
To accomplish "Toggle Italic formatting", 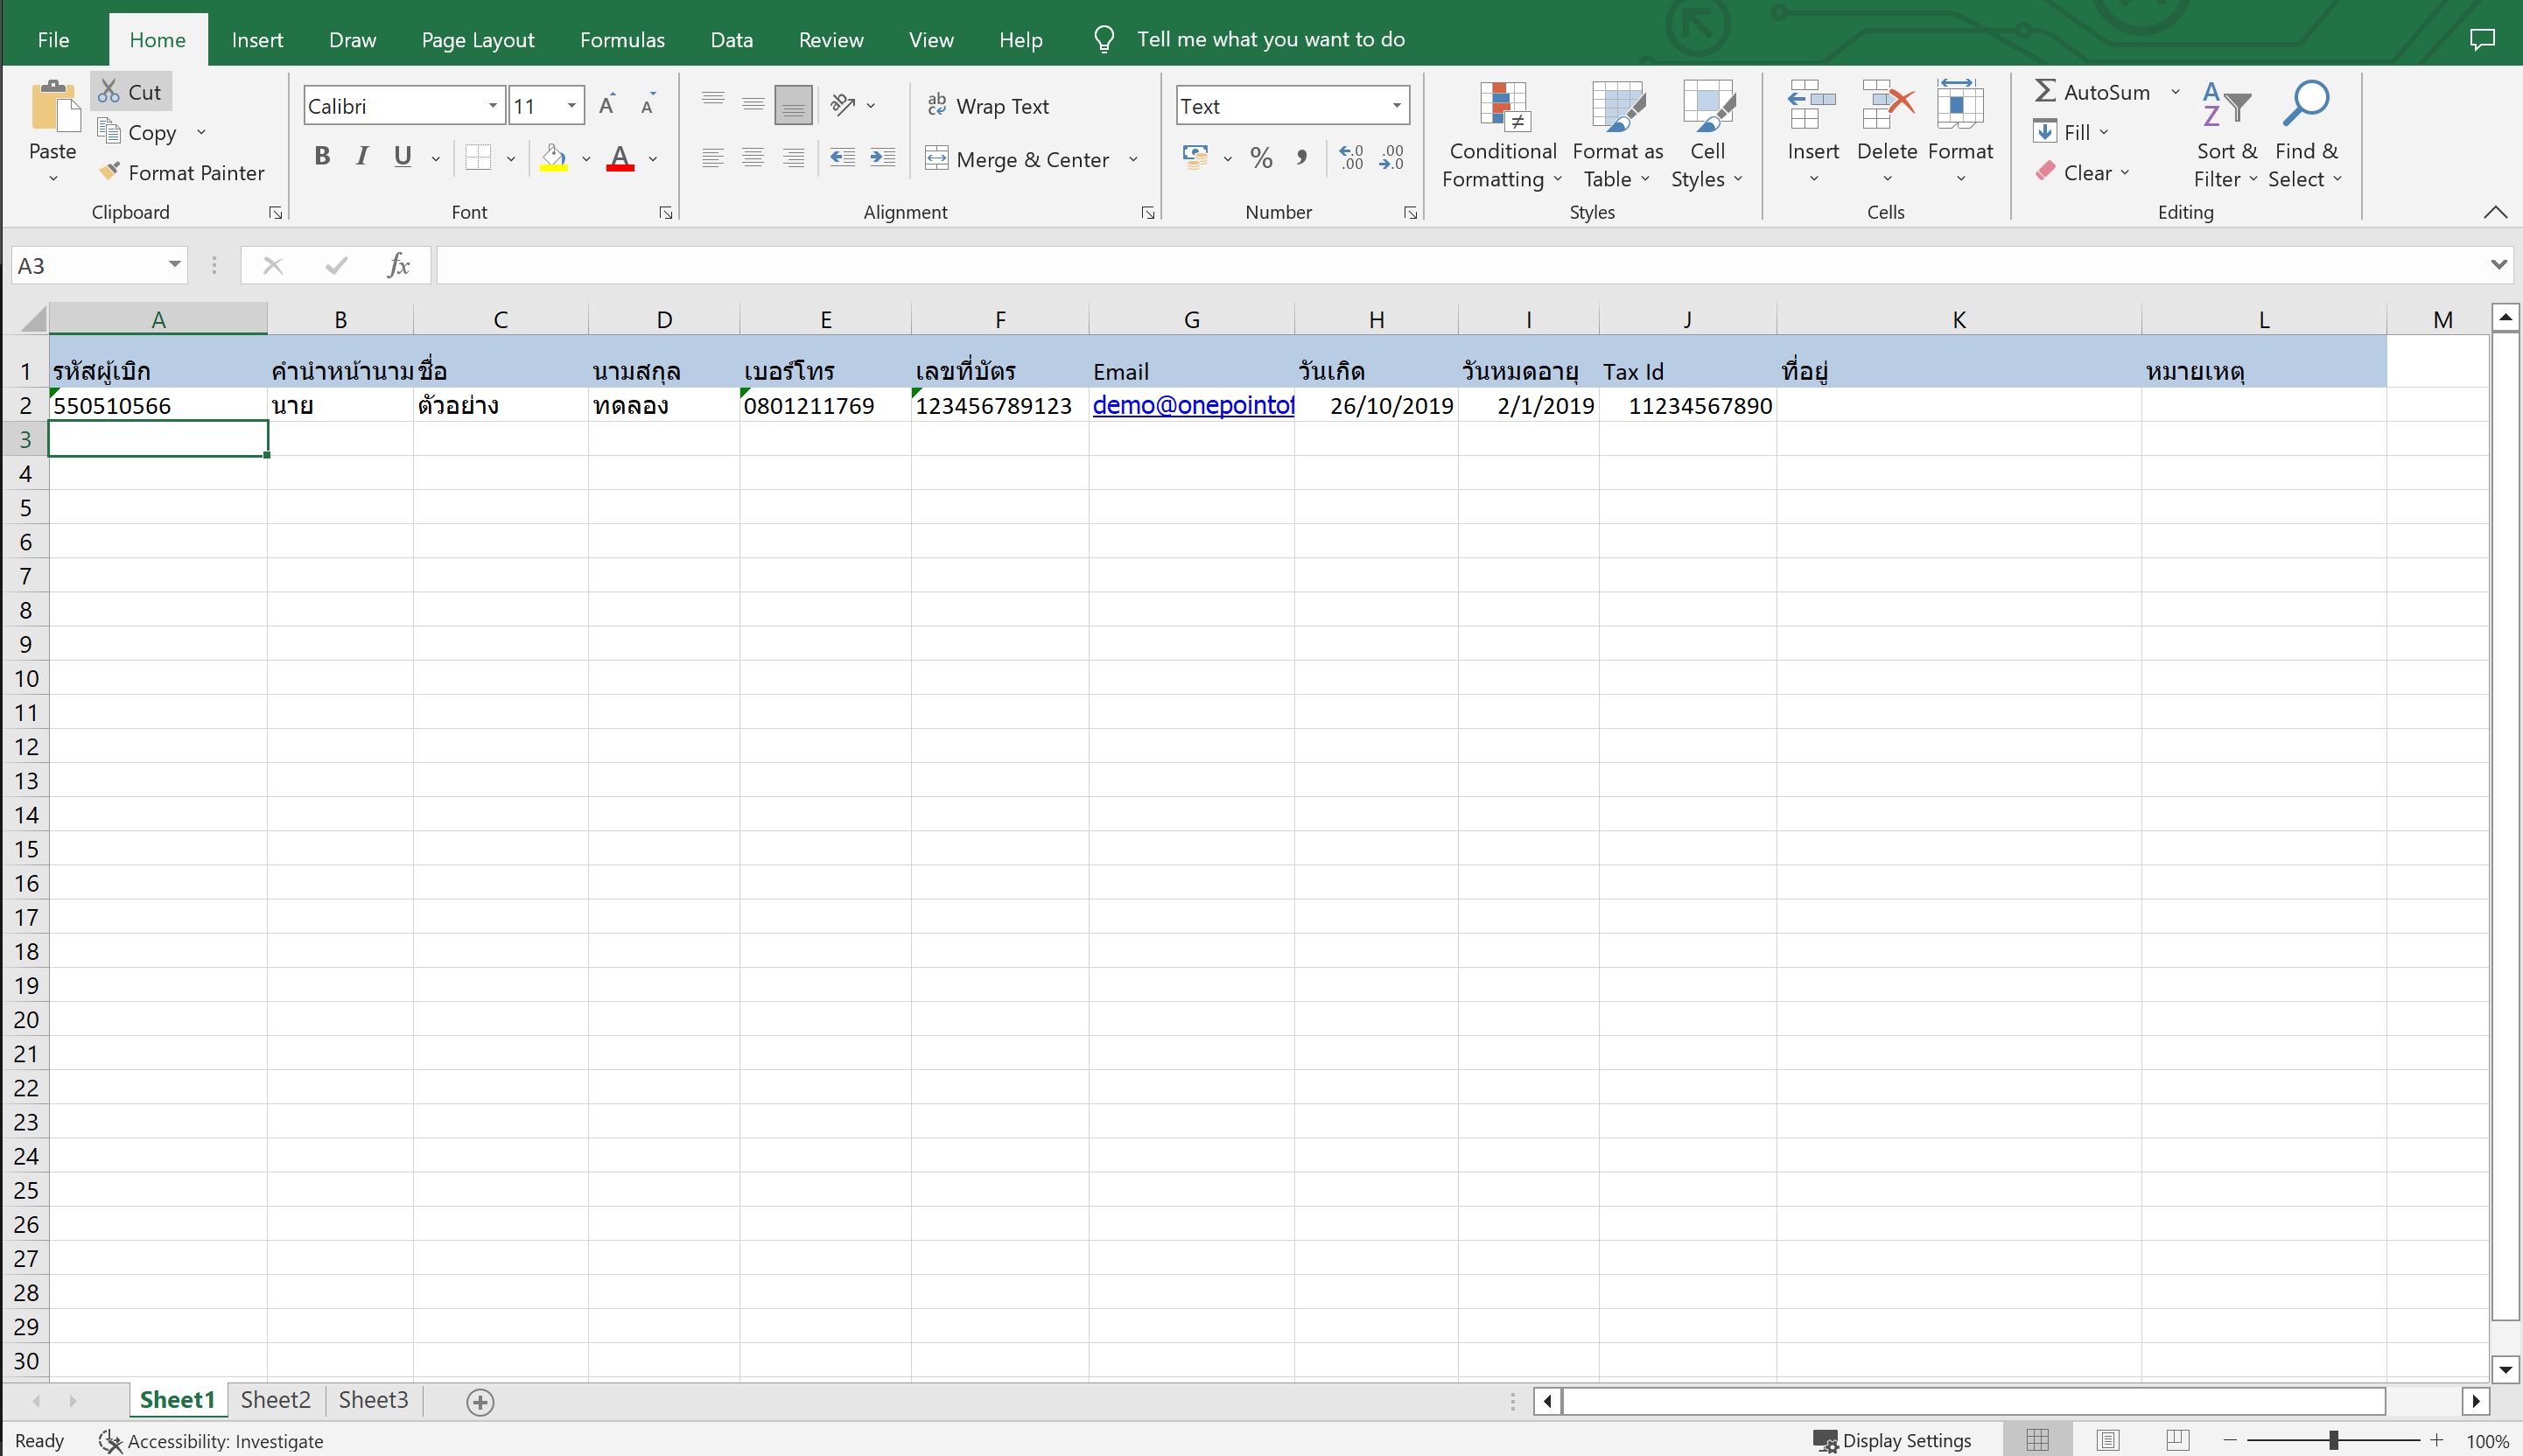I will (x=362, y=156).
